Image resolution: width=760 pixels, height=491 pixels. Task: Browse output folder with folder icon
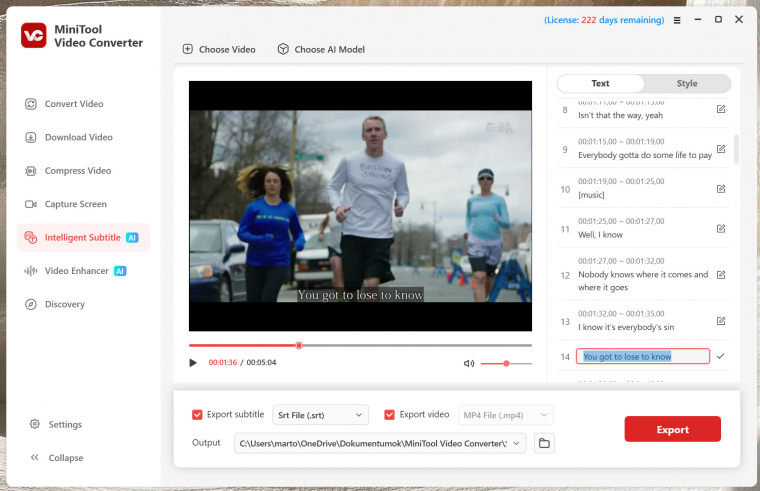point(544,443)
